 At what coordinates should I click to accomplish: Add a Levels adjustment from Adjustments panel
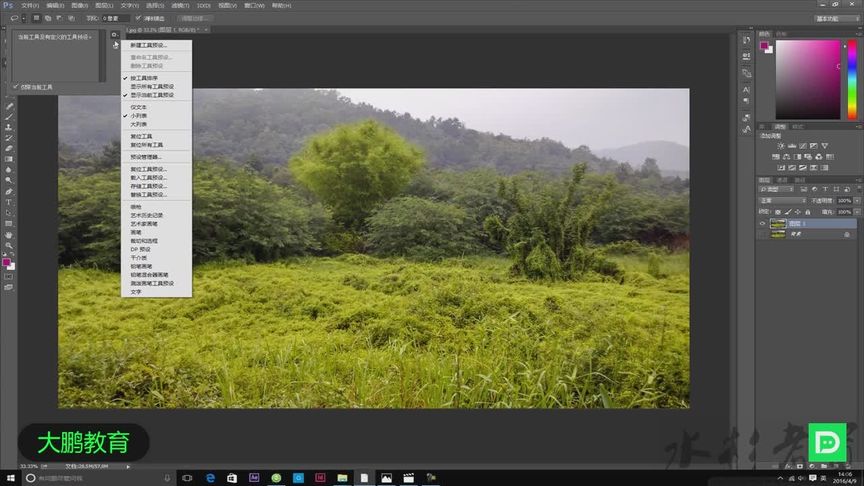pos(792,146)
